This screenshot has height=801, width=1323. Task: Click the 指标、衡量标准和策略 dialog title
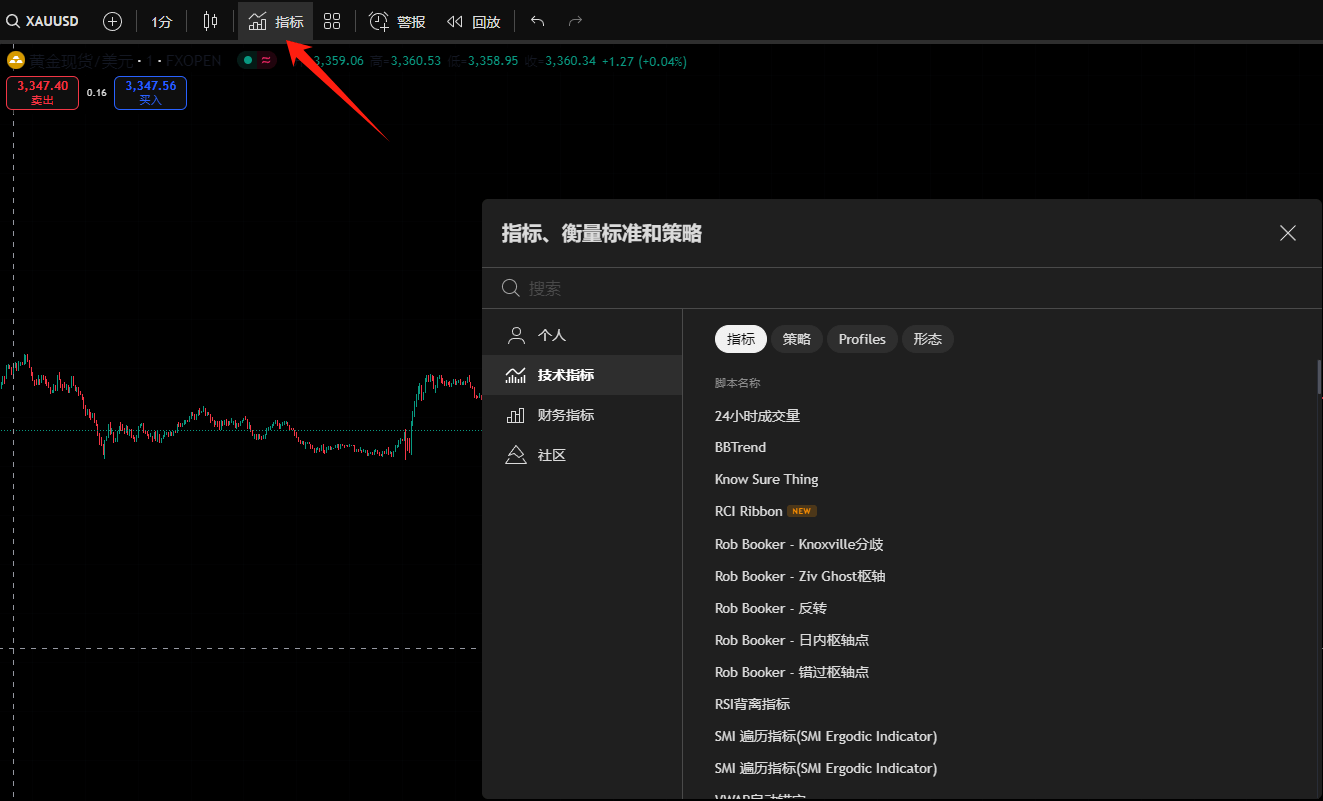pyautogui.click(x=601, y=233)
